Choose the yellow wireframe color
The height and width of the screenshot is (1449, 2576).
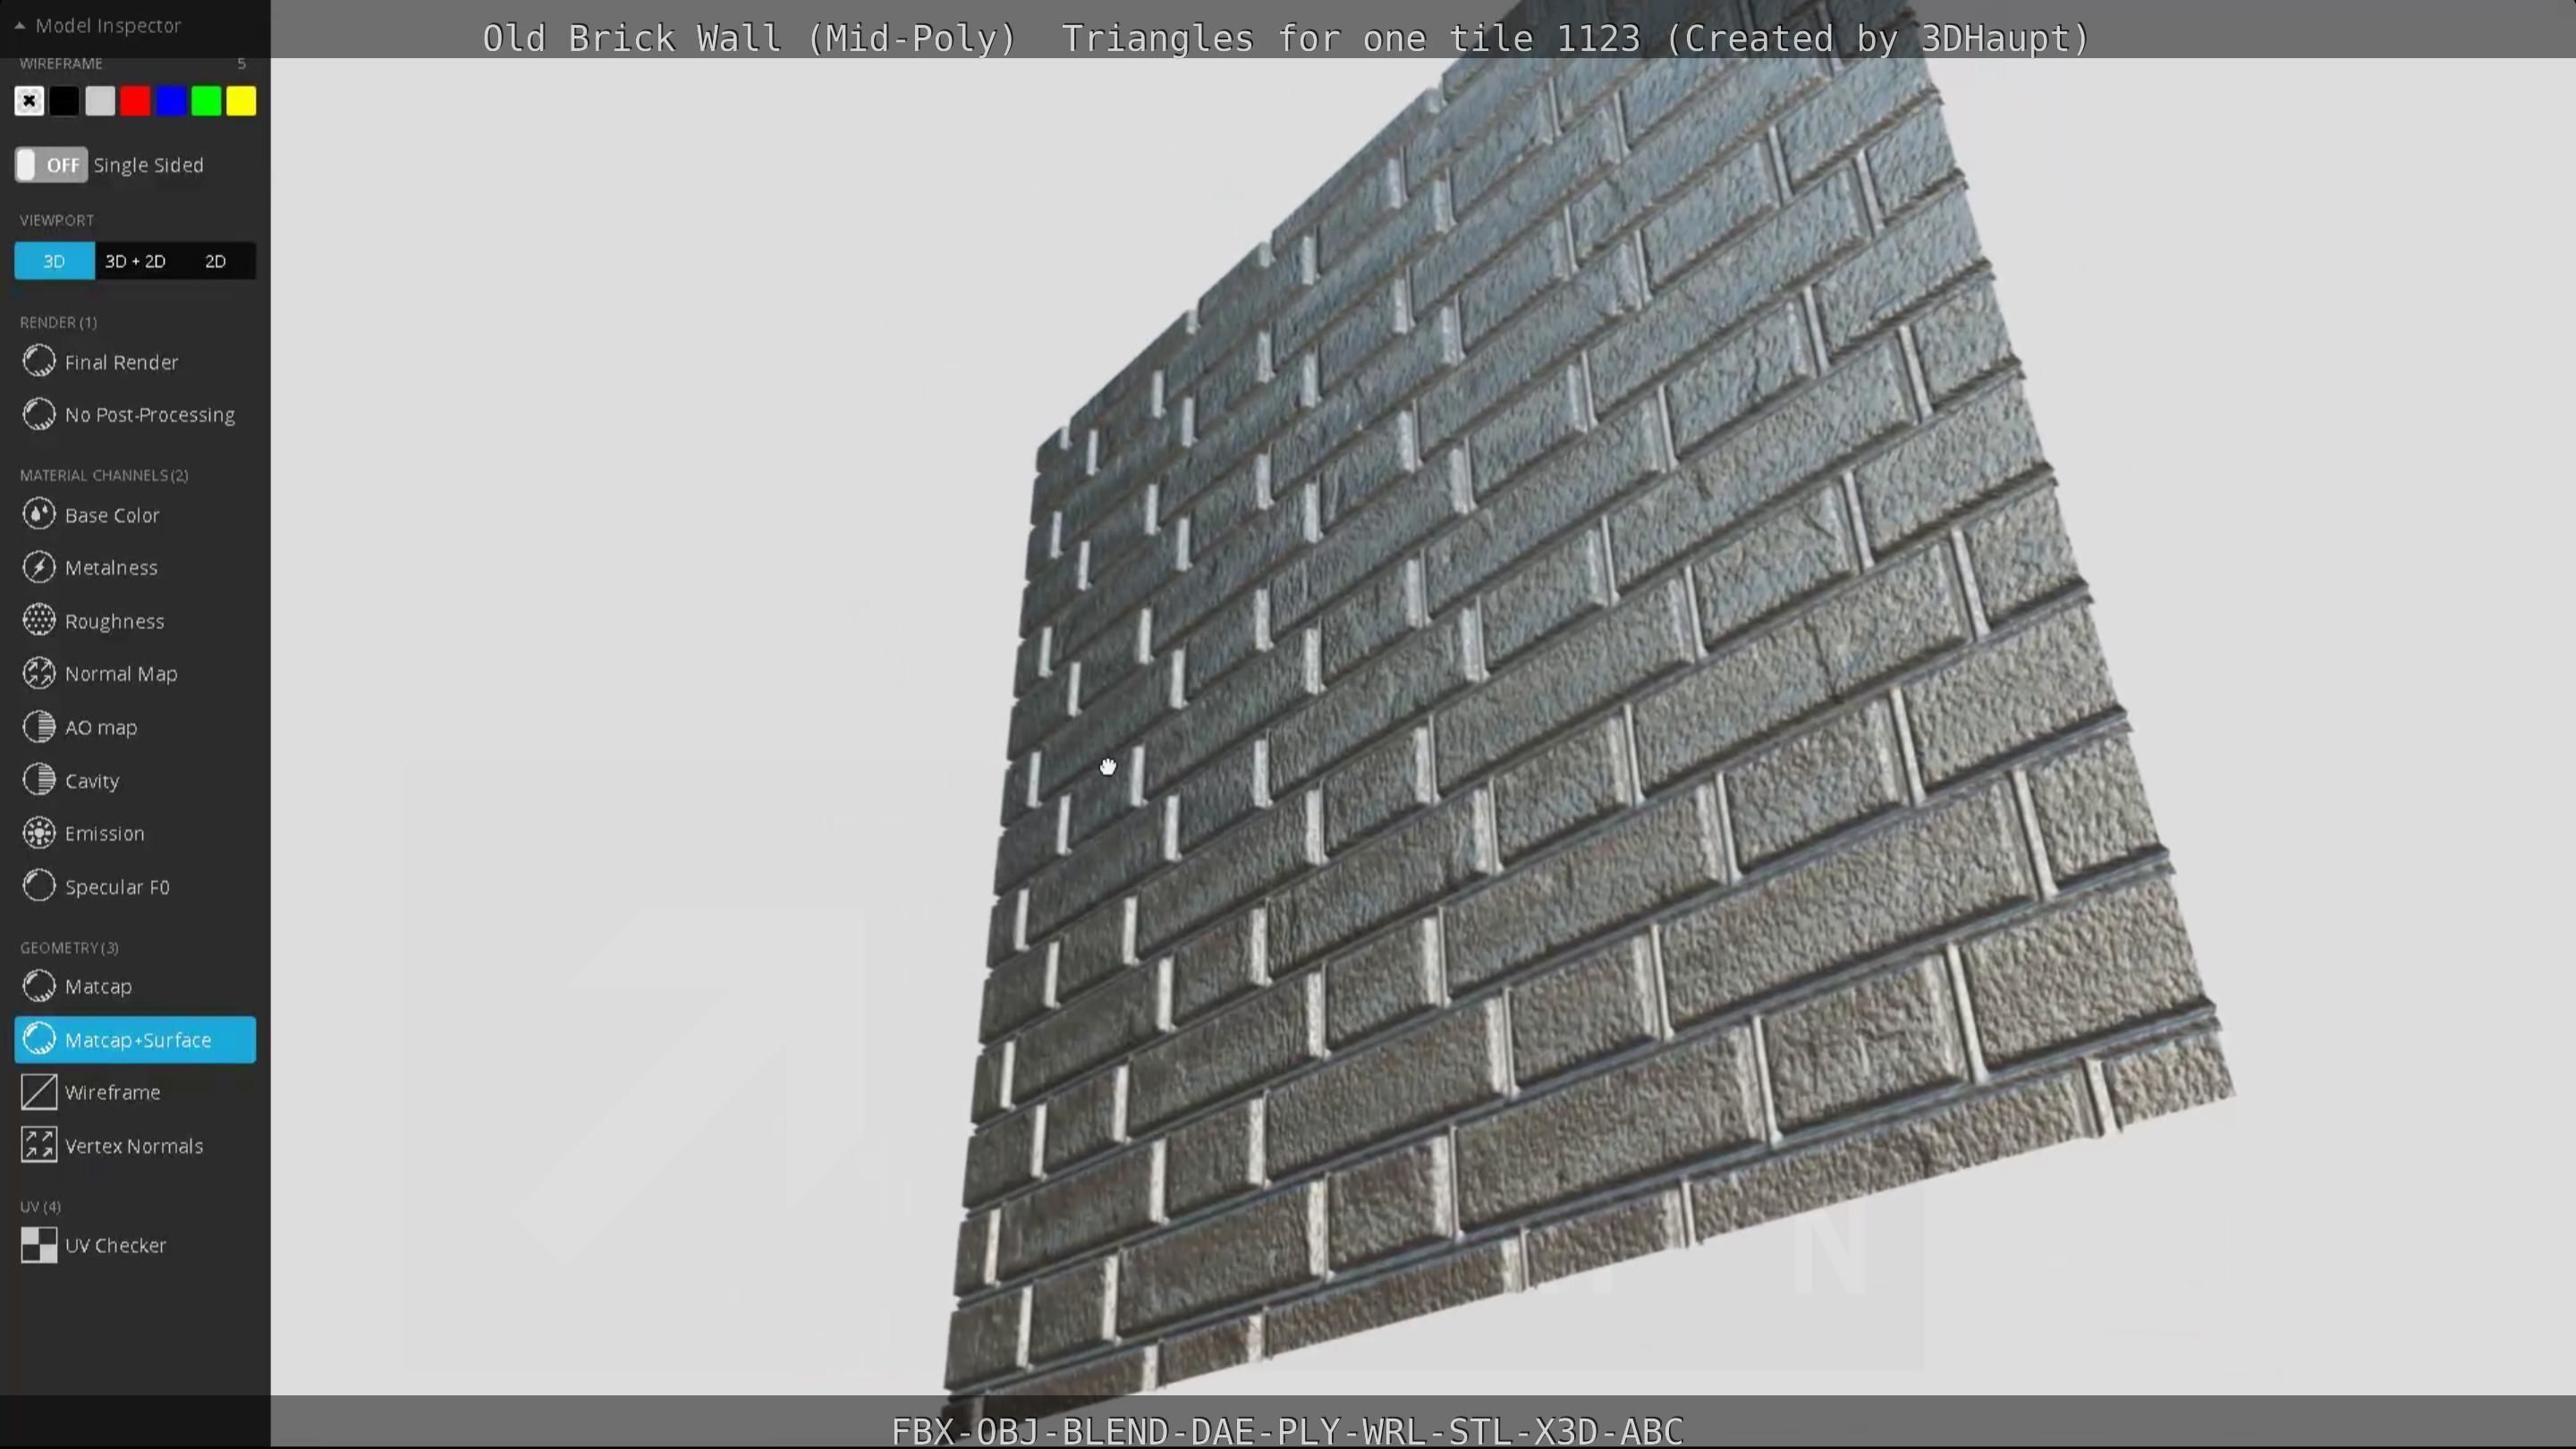[x=241, y=101]
